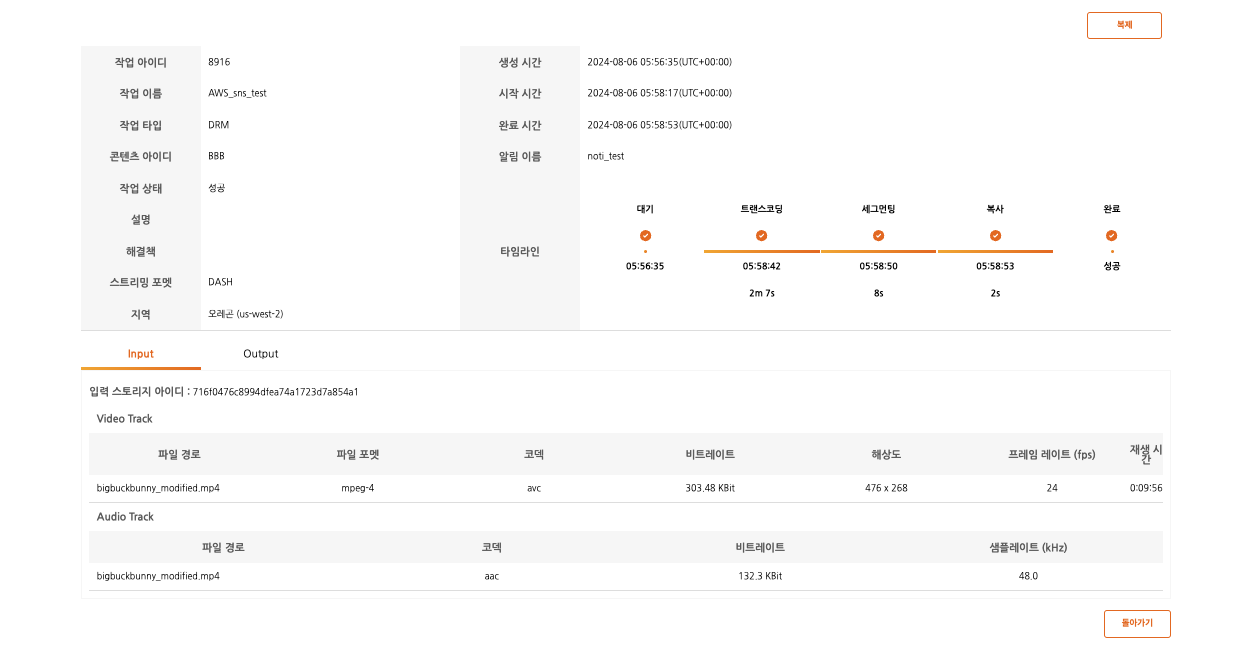Click the 세그먼팅 stage checkmark icon

coord(878,236)
